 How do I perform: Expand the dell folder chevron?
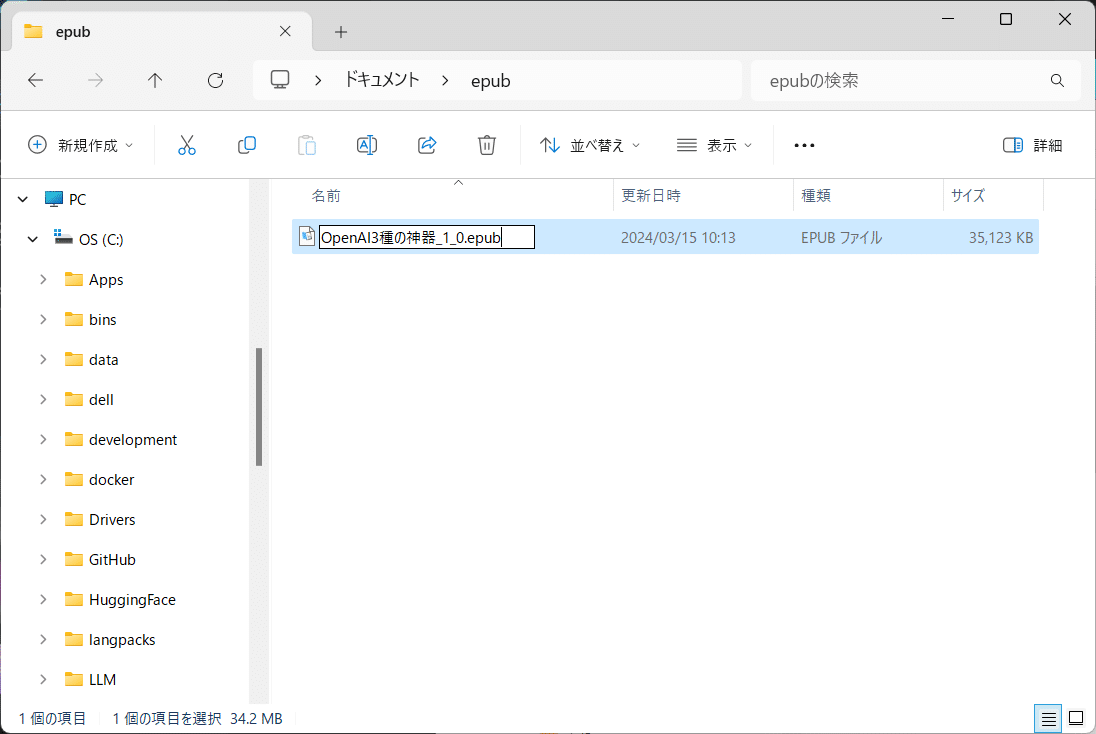coord(43,399)
